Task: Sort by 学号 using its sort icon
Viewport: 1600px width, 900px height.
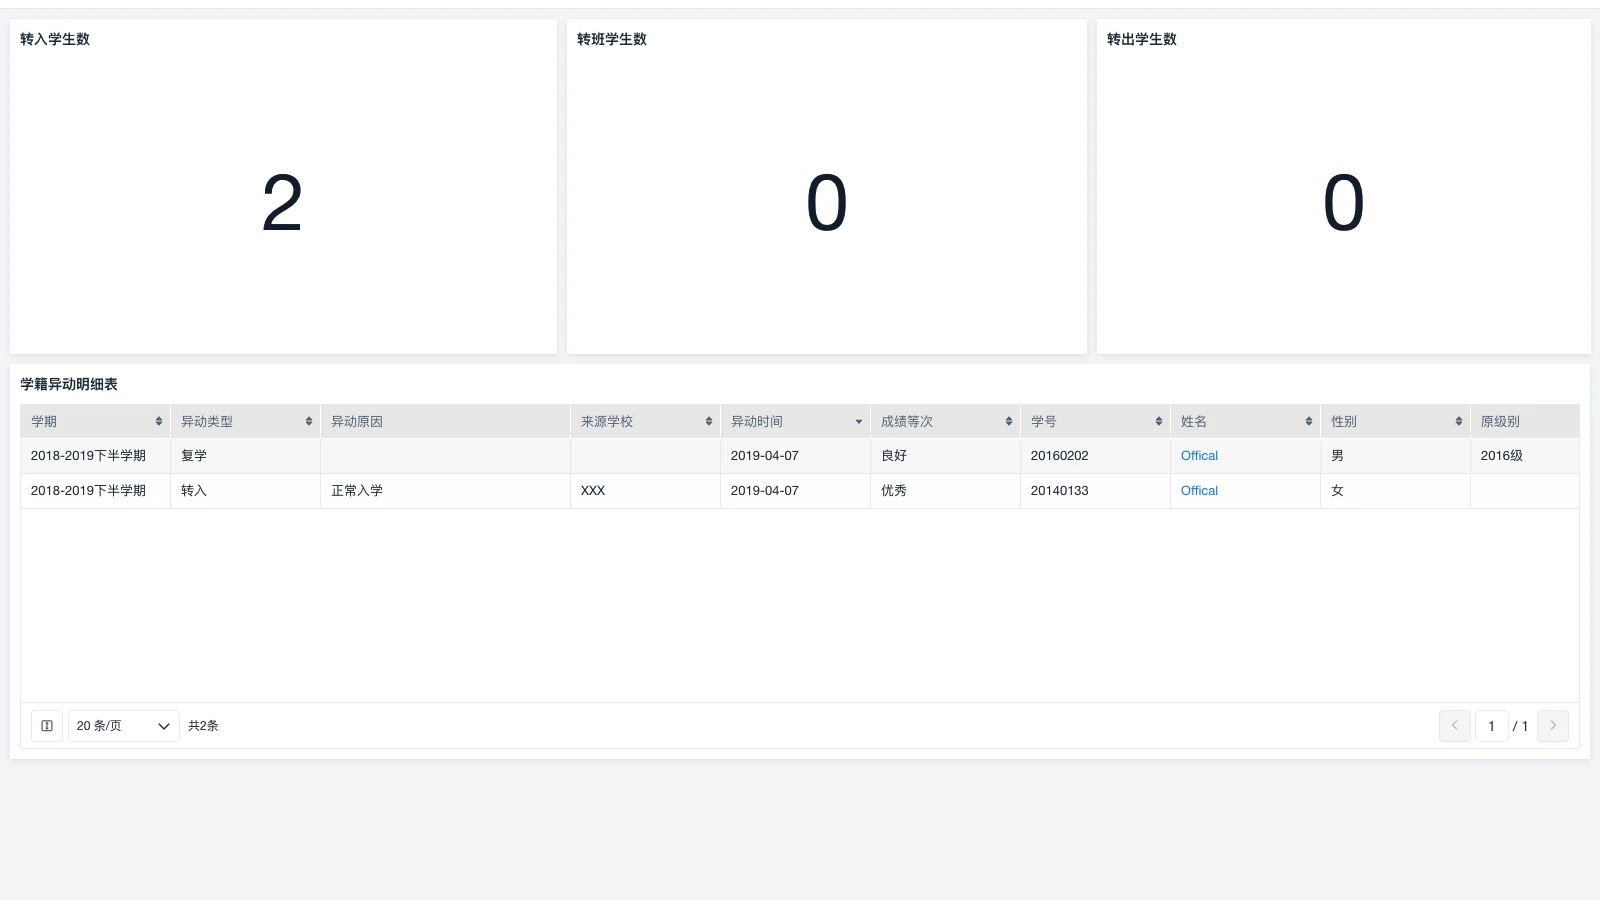Action: (1159, 421)
